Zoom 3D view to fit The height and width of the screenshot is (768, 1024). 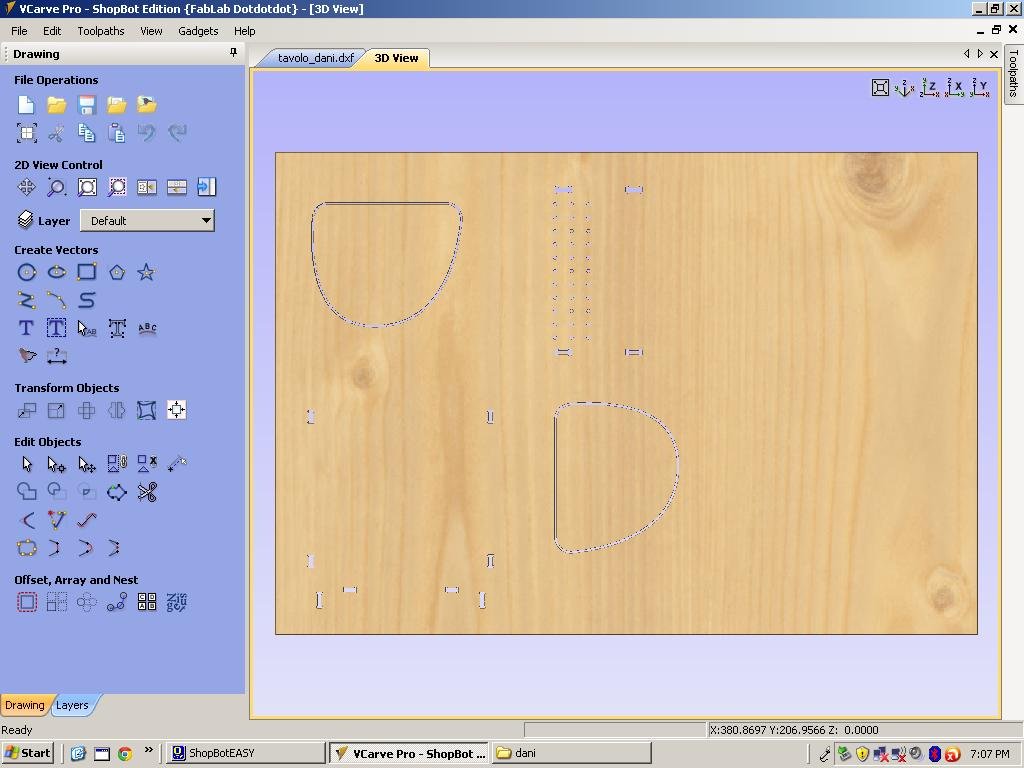[x=880, y=88]
